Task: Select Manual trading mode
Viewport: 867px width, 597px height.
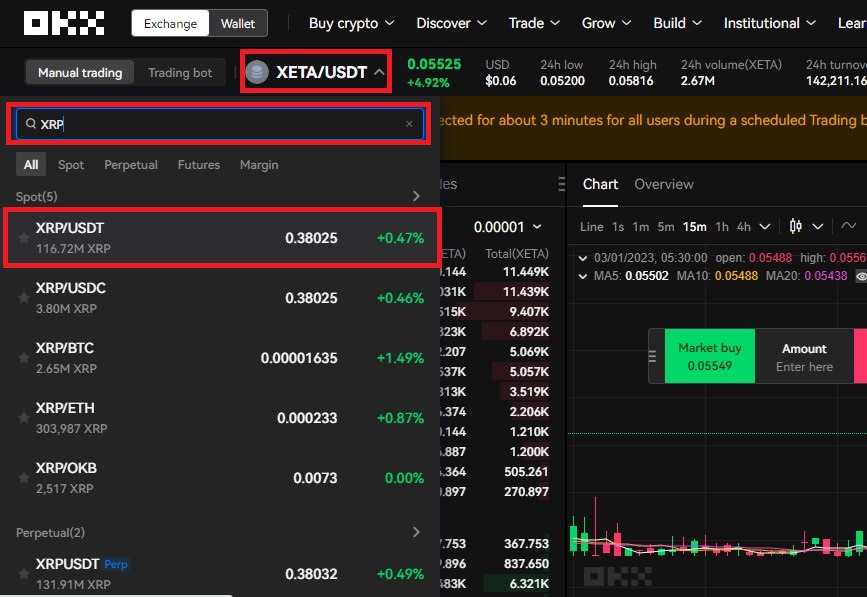Action: [80, 72]
